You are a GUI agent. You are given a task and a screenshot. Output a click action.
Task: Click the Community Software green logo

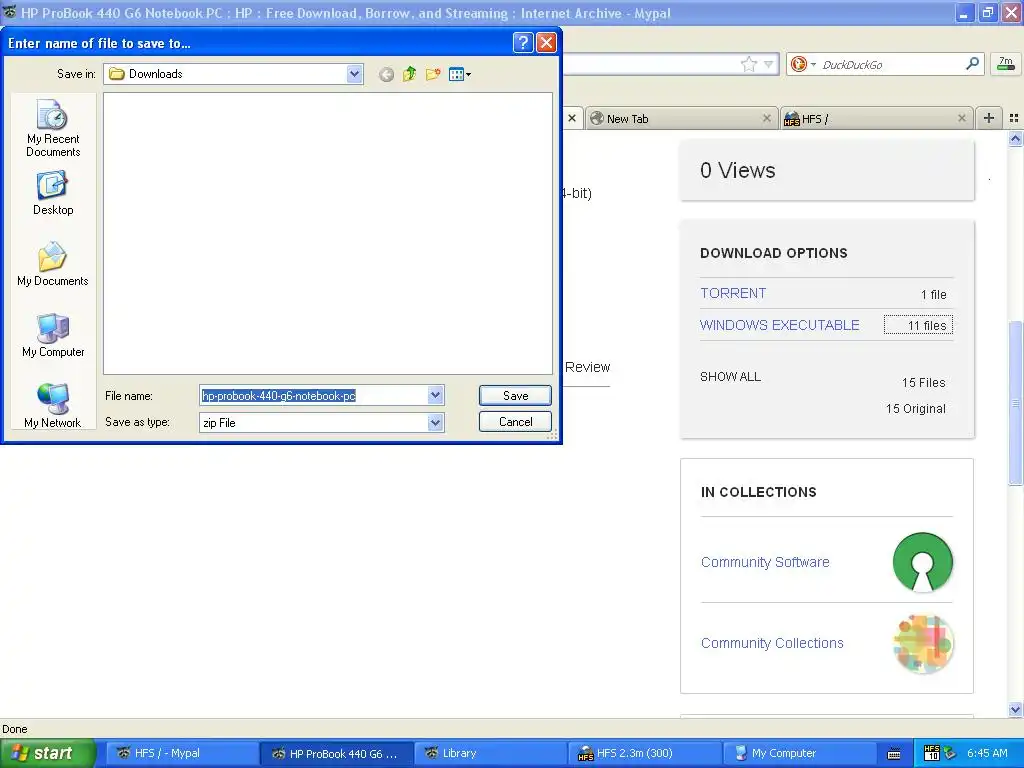[922, 562]
